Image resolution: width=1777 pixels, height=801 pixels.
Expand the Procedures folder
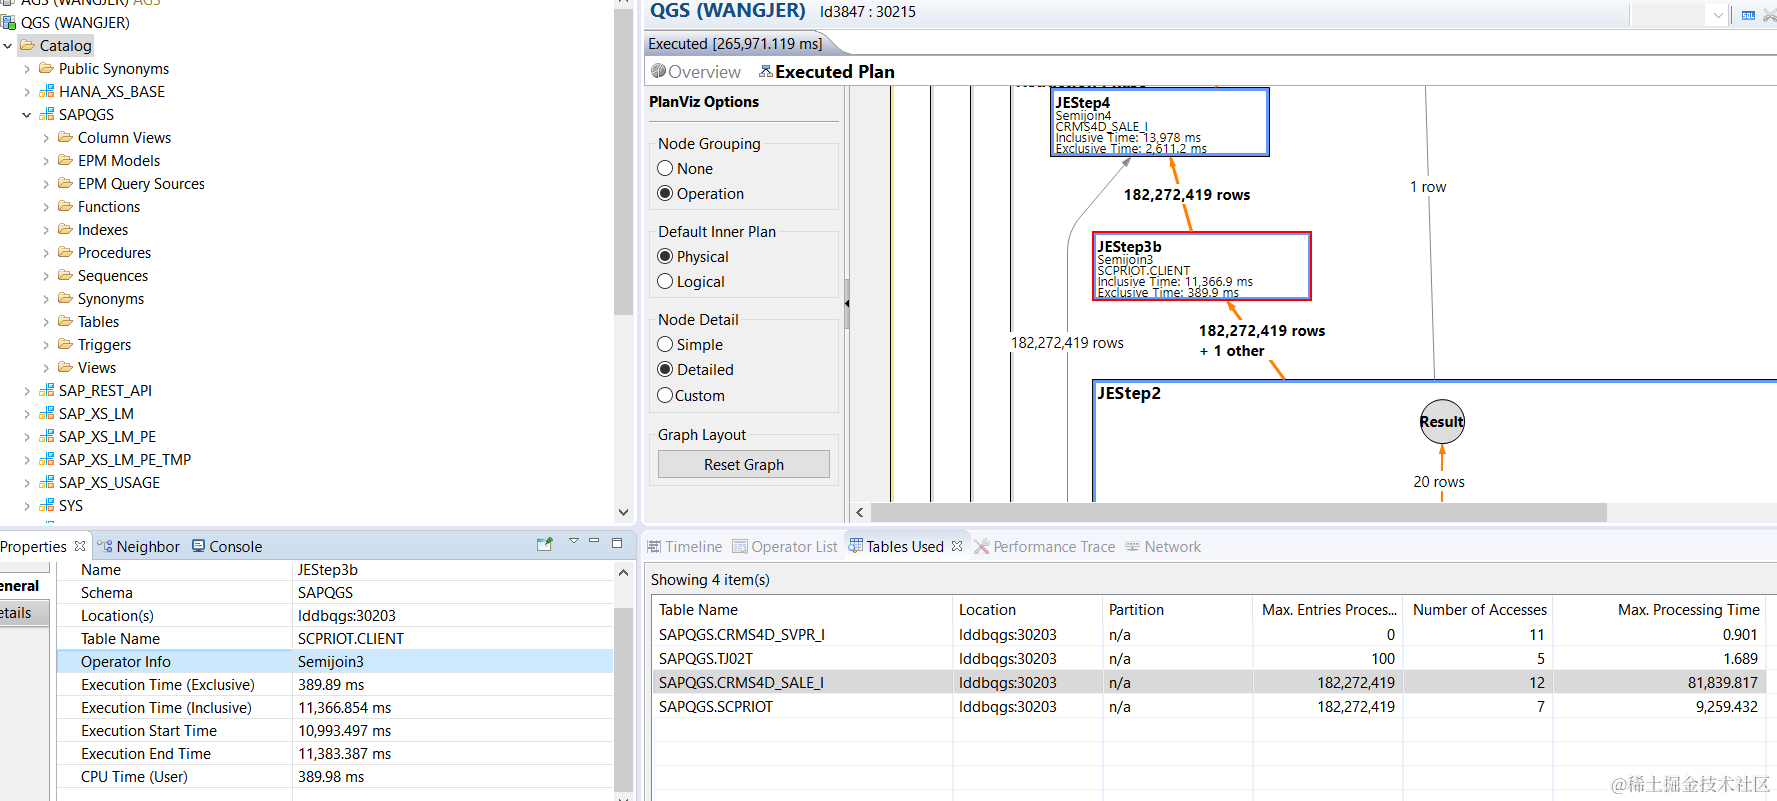coord(46,253)
